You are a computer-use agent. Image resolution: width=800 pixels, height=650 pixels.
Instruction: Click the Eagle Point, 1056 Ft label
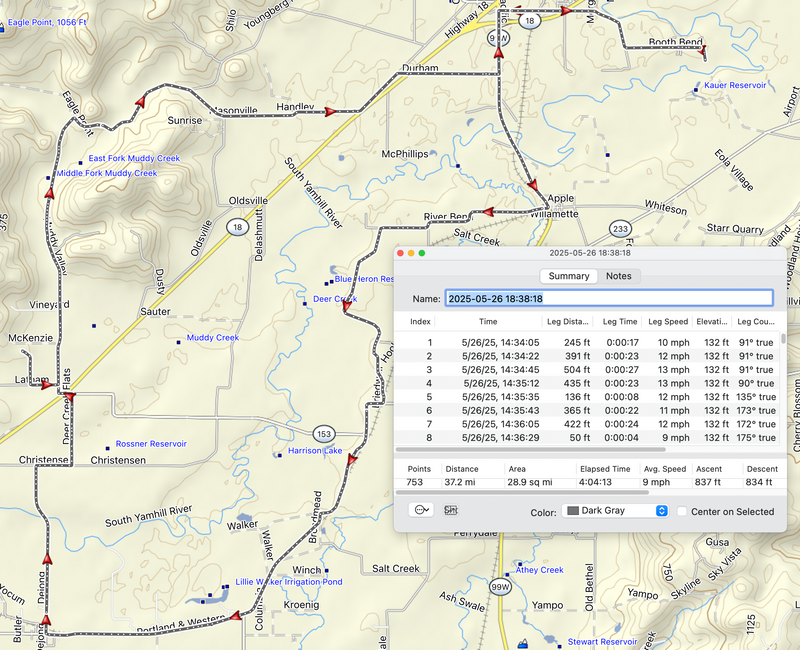coord(47,22)
